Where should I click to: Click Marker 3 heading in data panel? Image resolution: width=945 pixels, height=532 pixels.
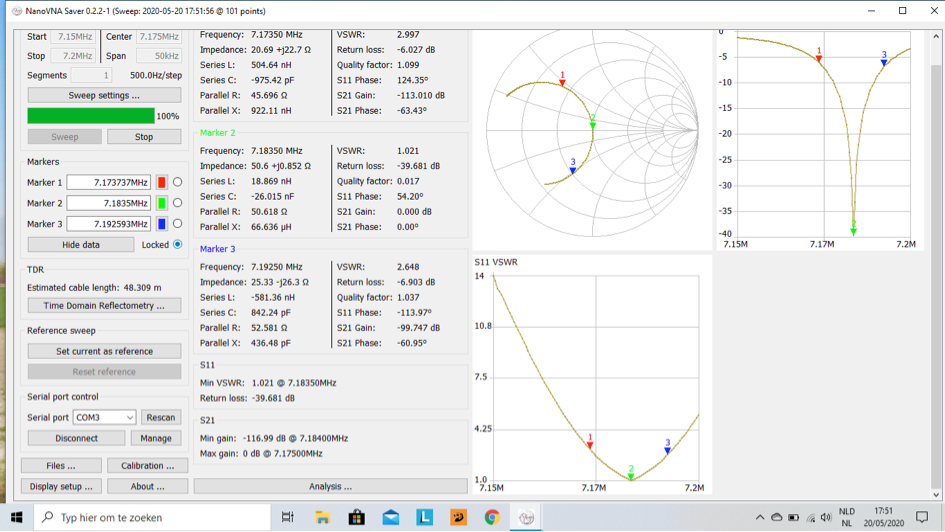[218, 249]
